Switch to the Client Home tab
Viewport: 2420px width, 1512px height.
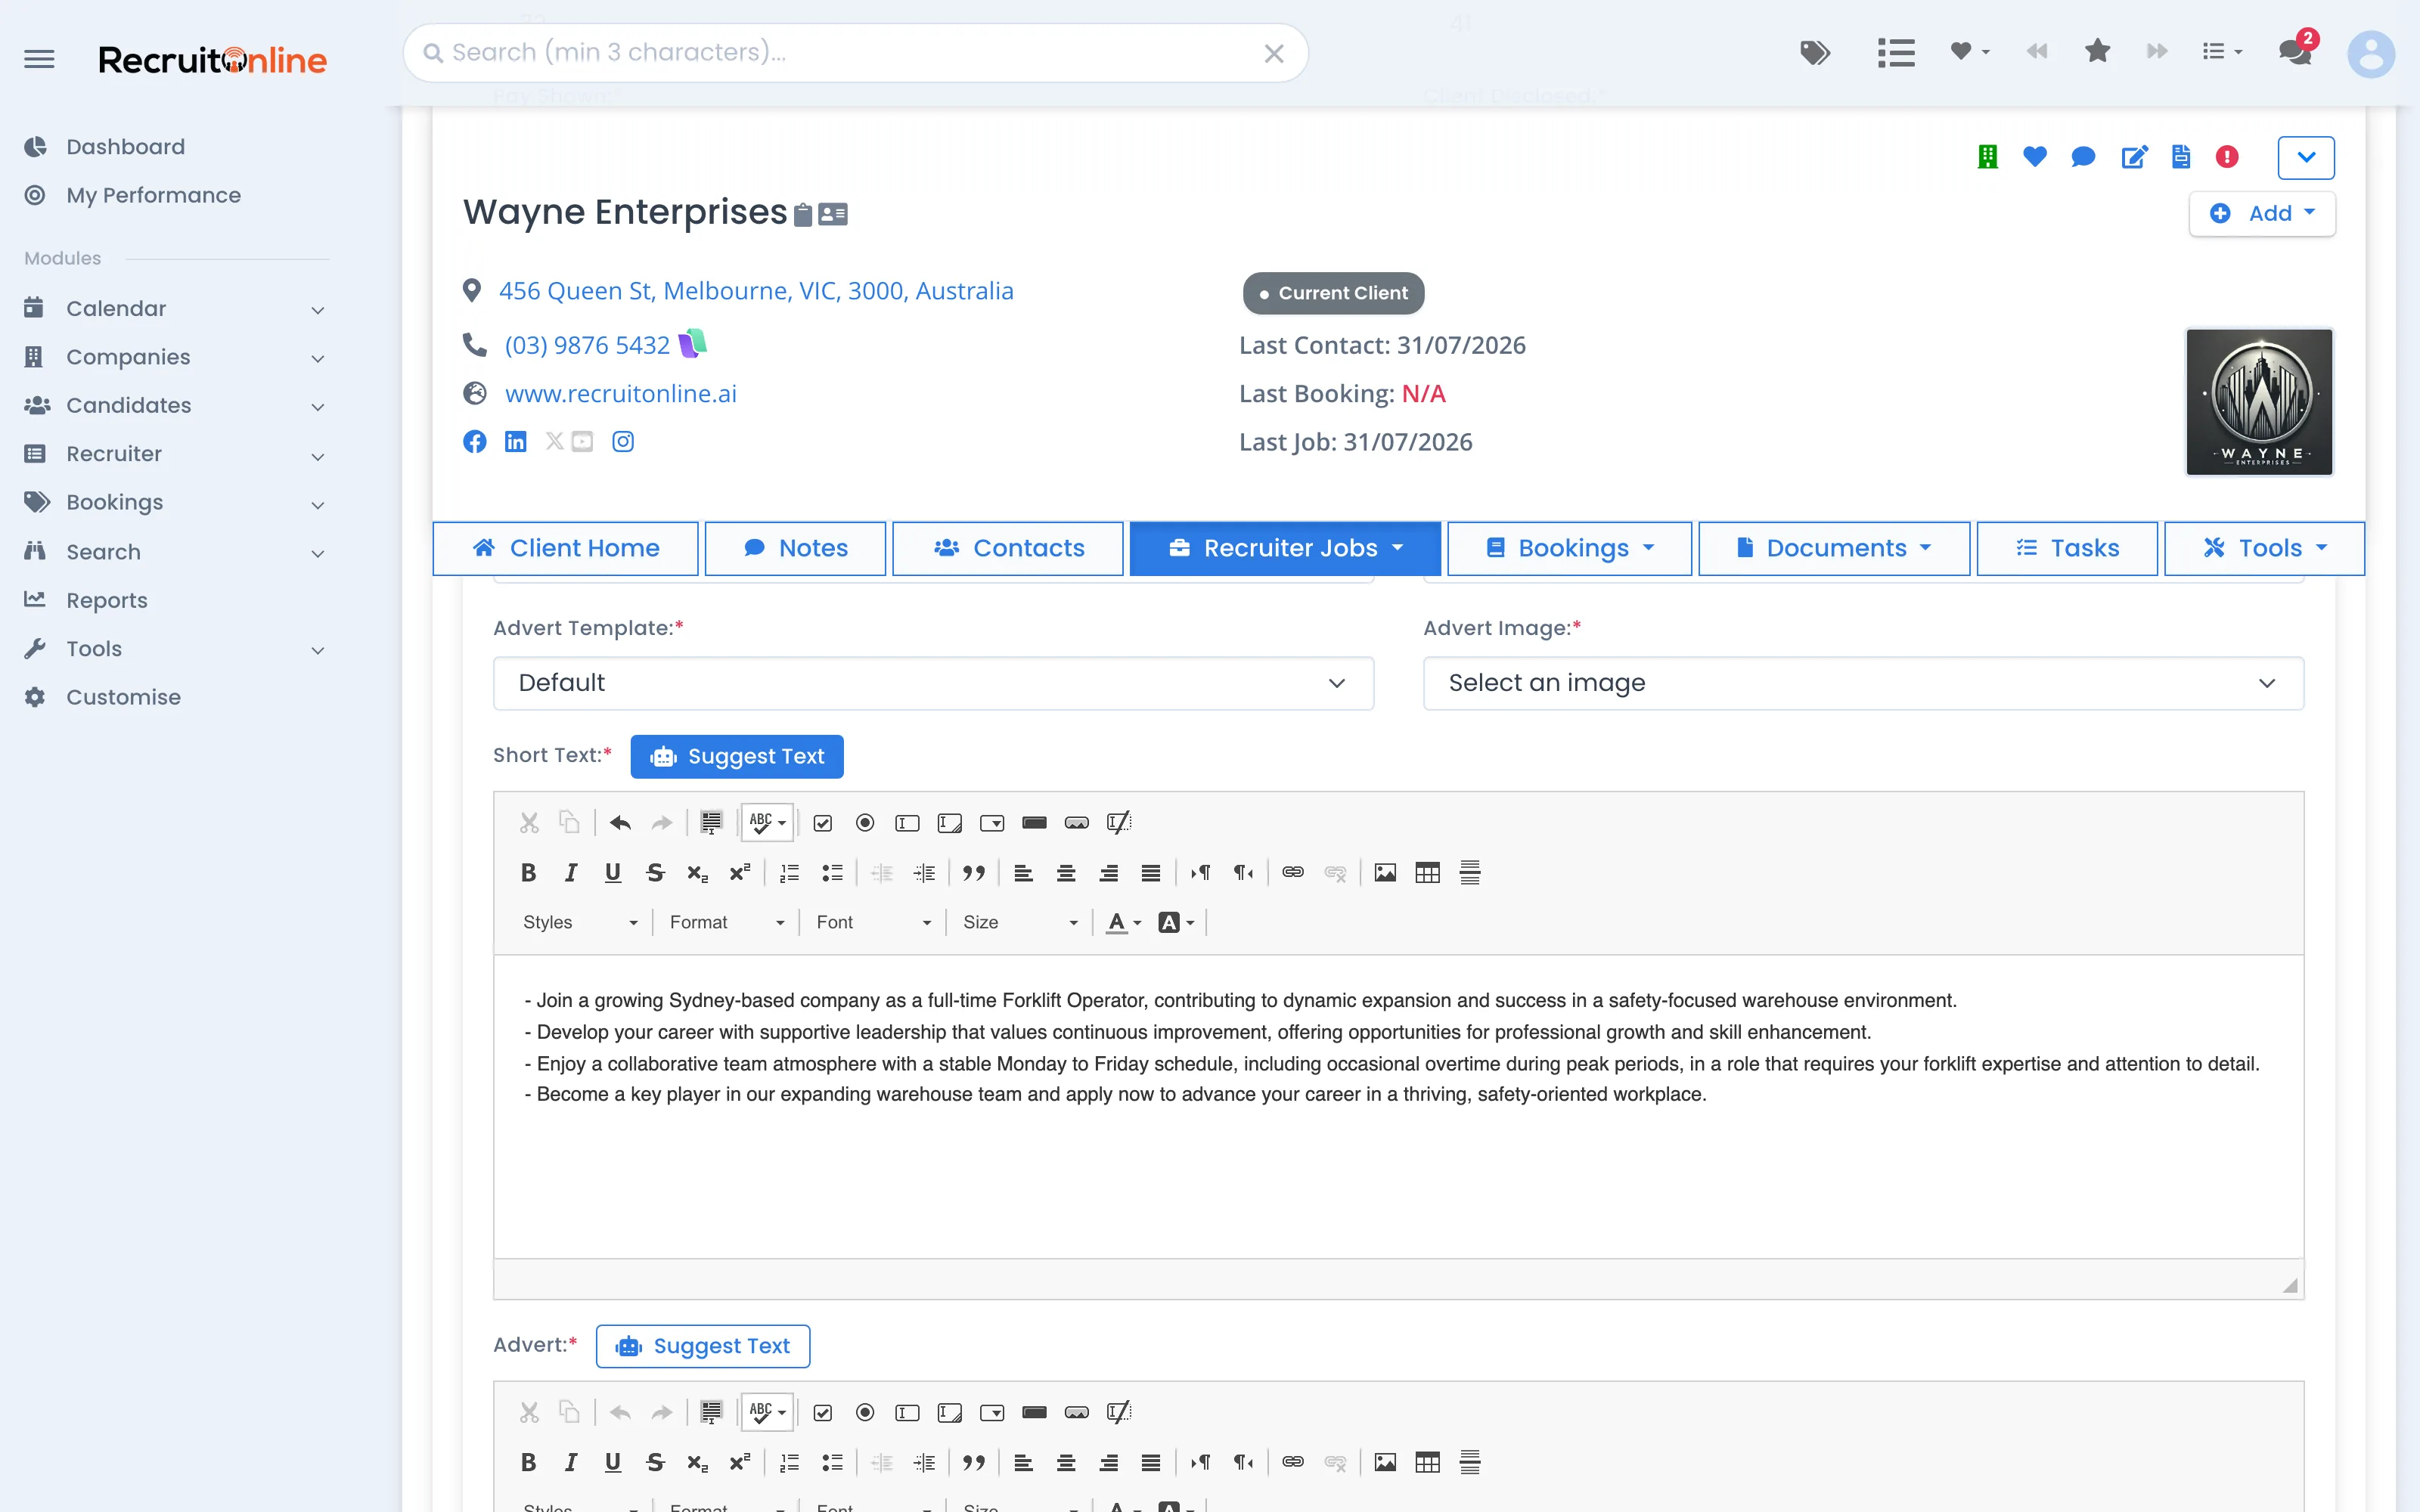[566, 548]
